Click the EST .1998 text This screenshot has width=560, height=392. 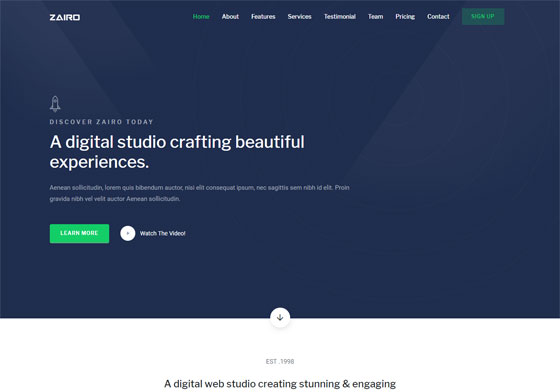(x=280, y=361)
